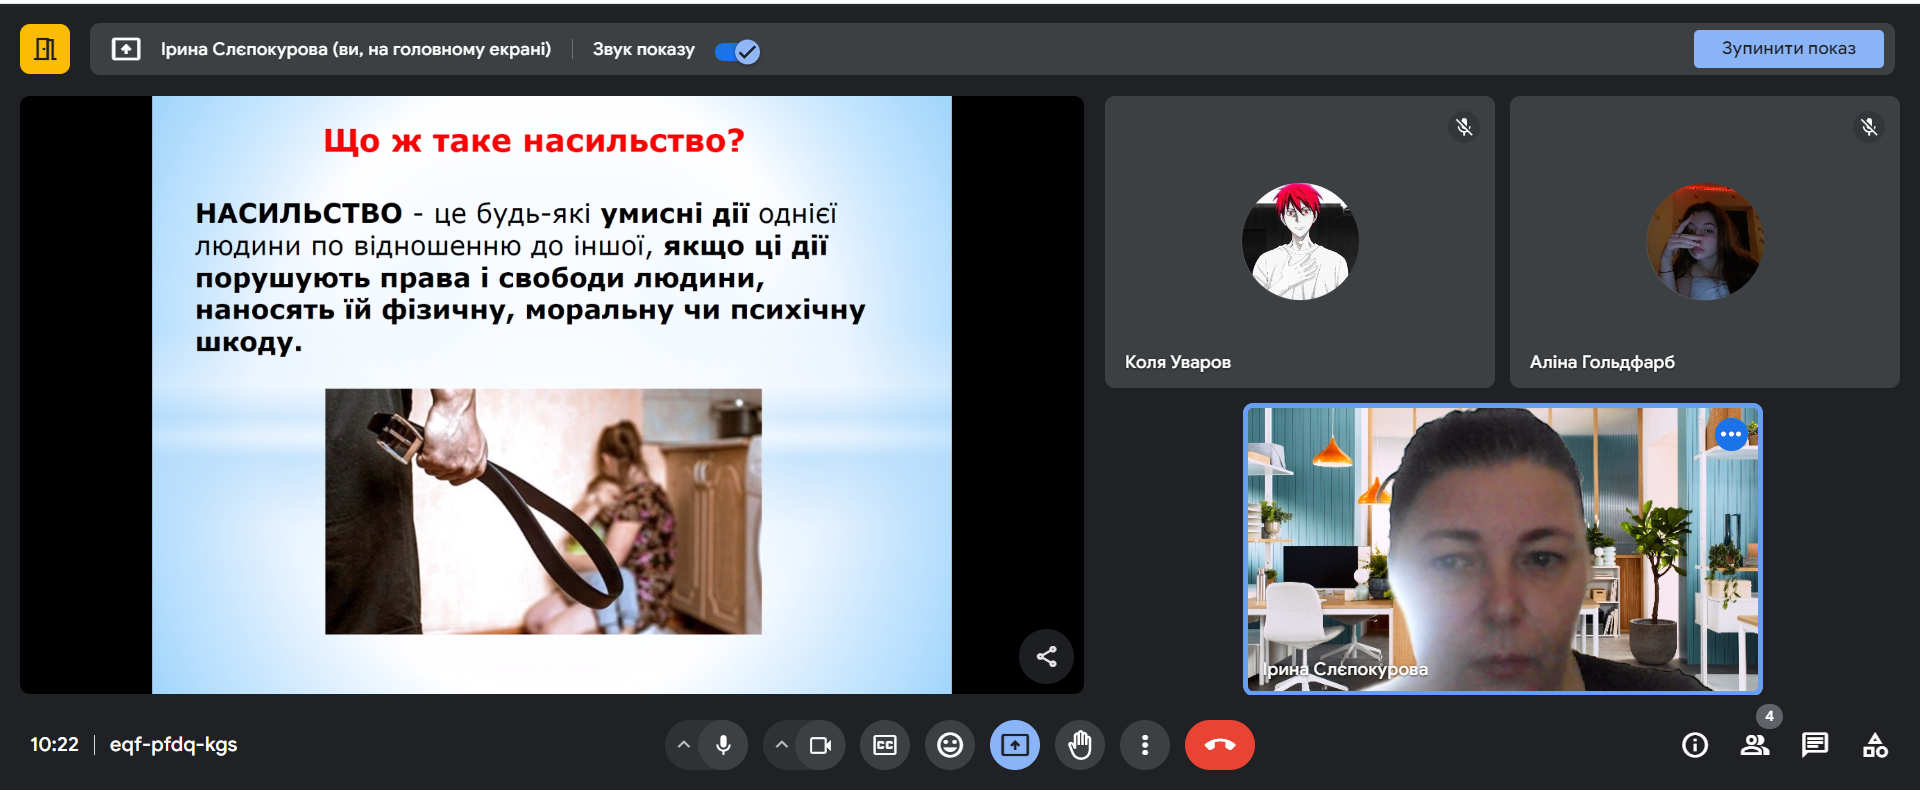Open options on Ірина Слєпокурова's video tile

pyautogui.click(x=1731, y=434)
